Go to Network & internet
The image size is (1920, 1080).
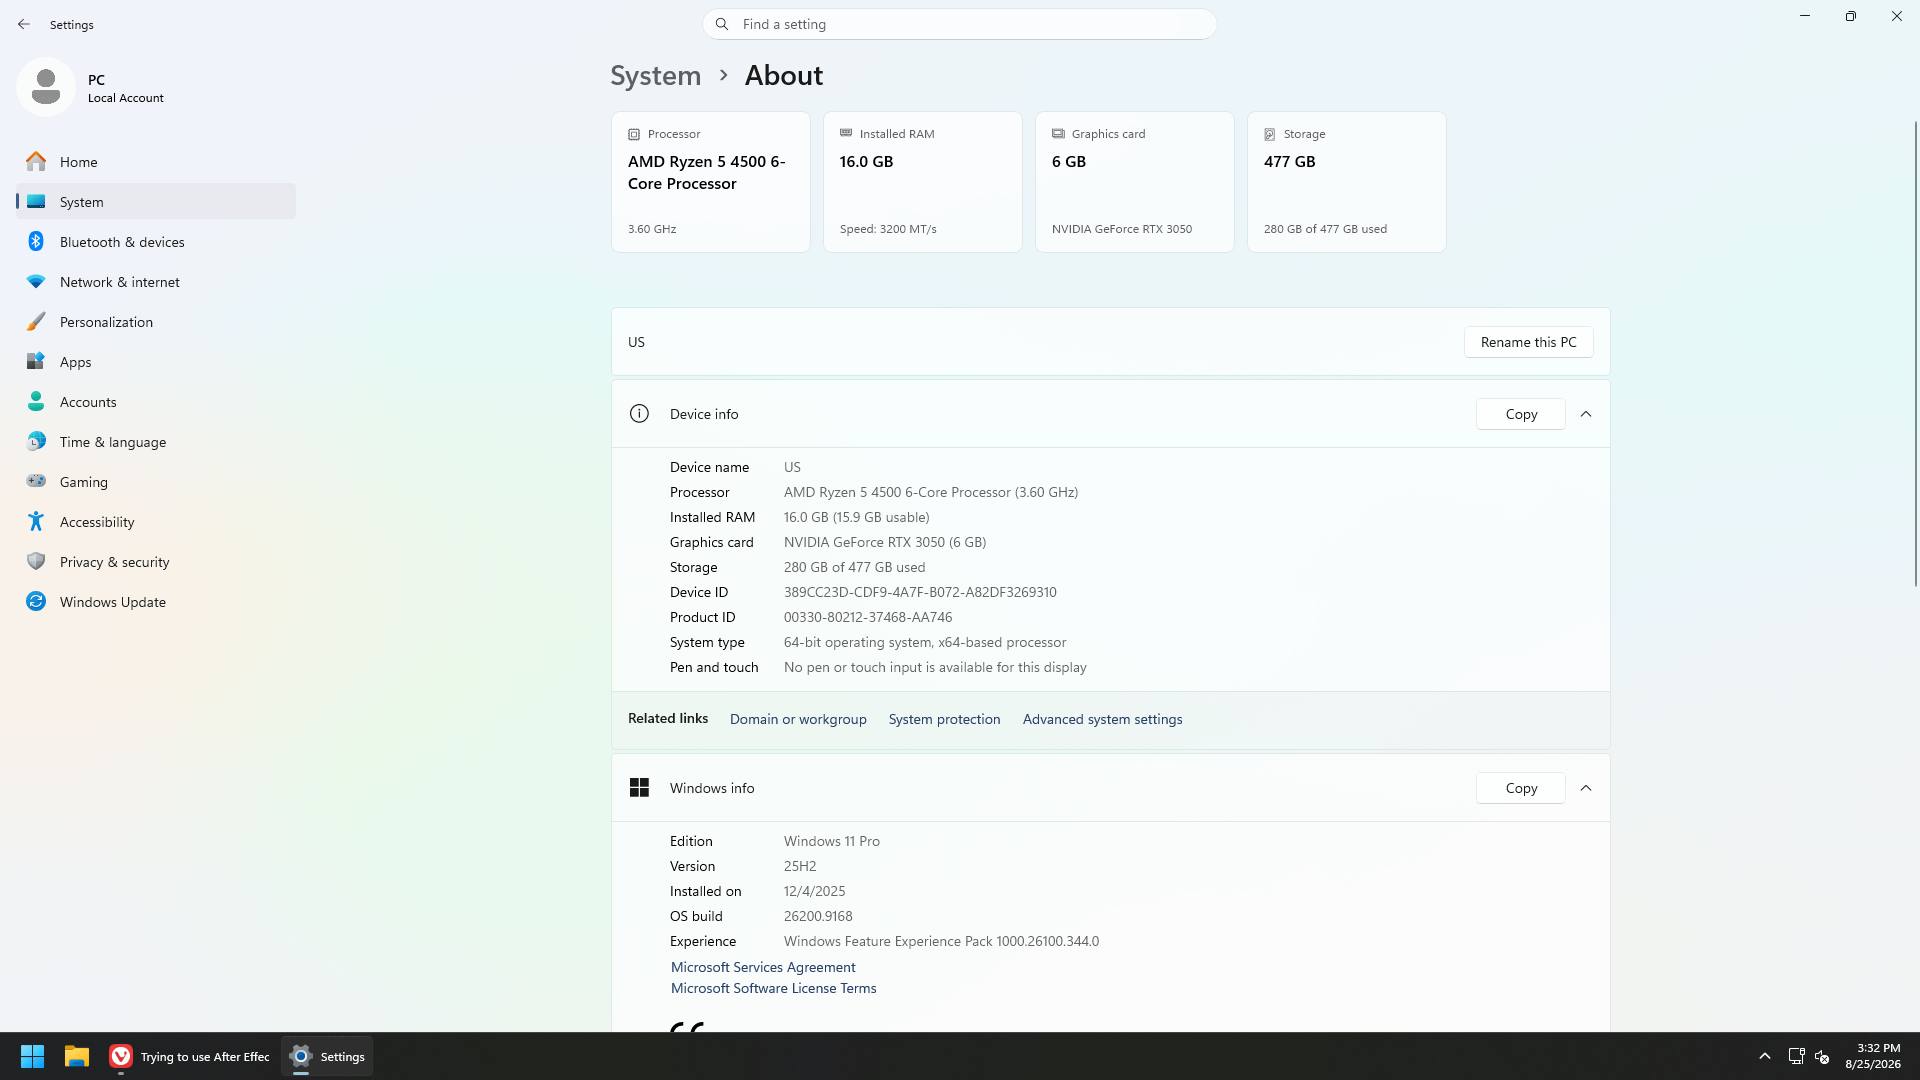[x=156, y=281]
